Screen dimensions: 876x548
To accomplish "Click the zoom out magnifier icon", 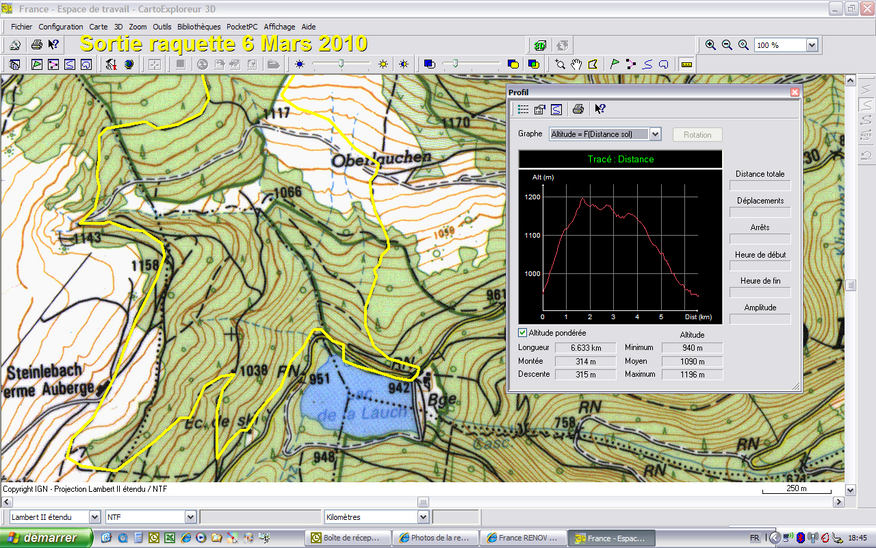I will coord(727,45).
